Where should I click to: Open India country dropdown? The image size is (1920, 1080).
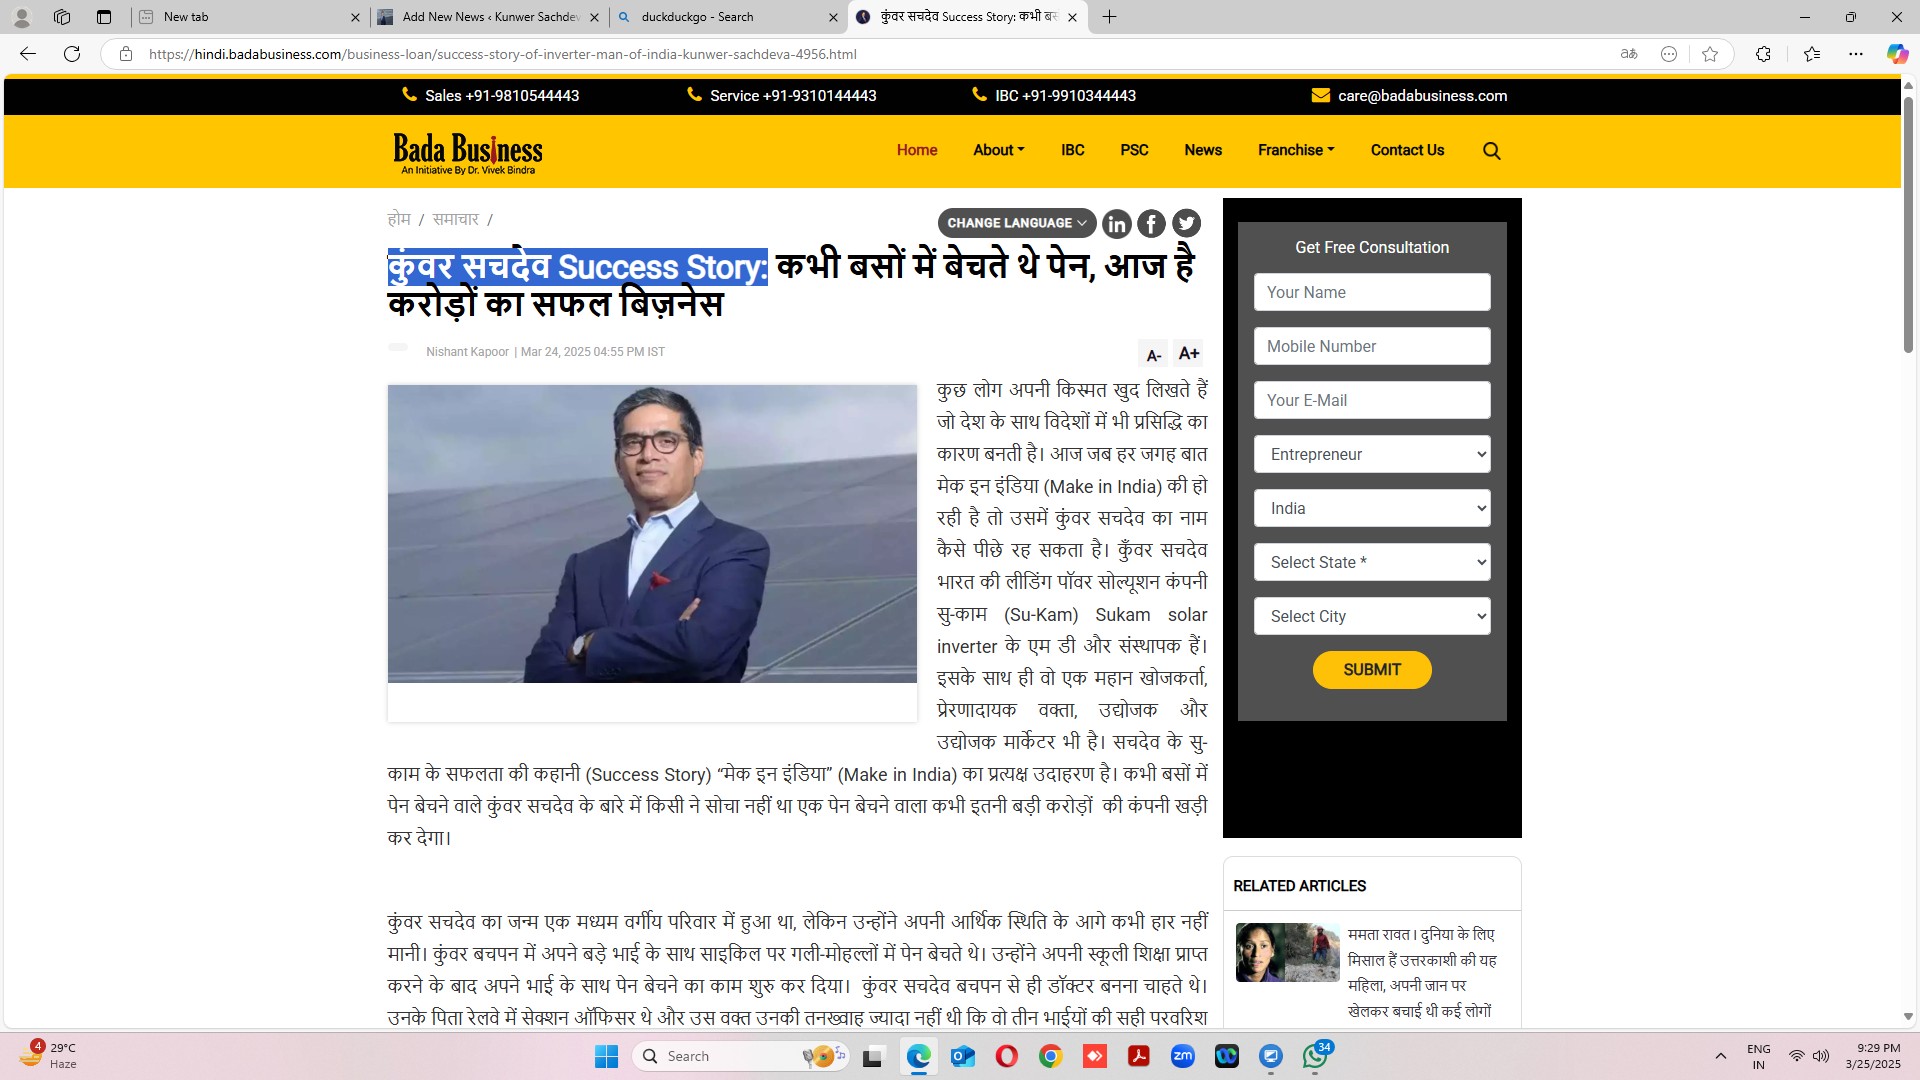pyautogui.click(x=1372, y=508)
